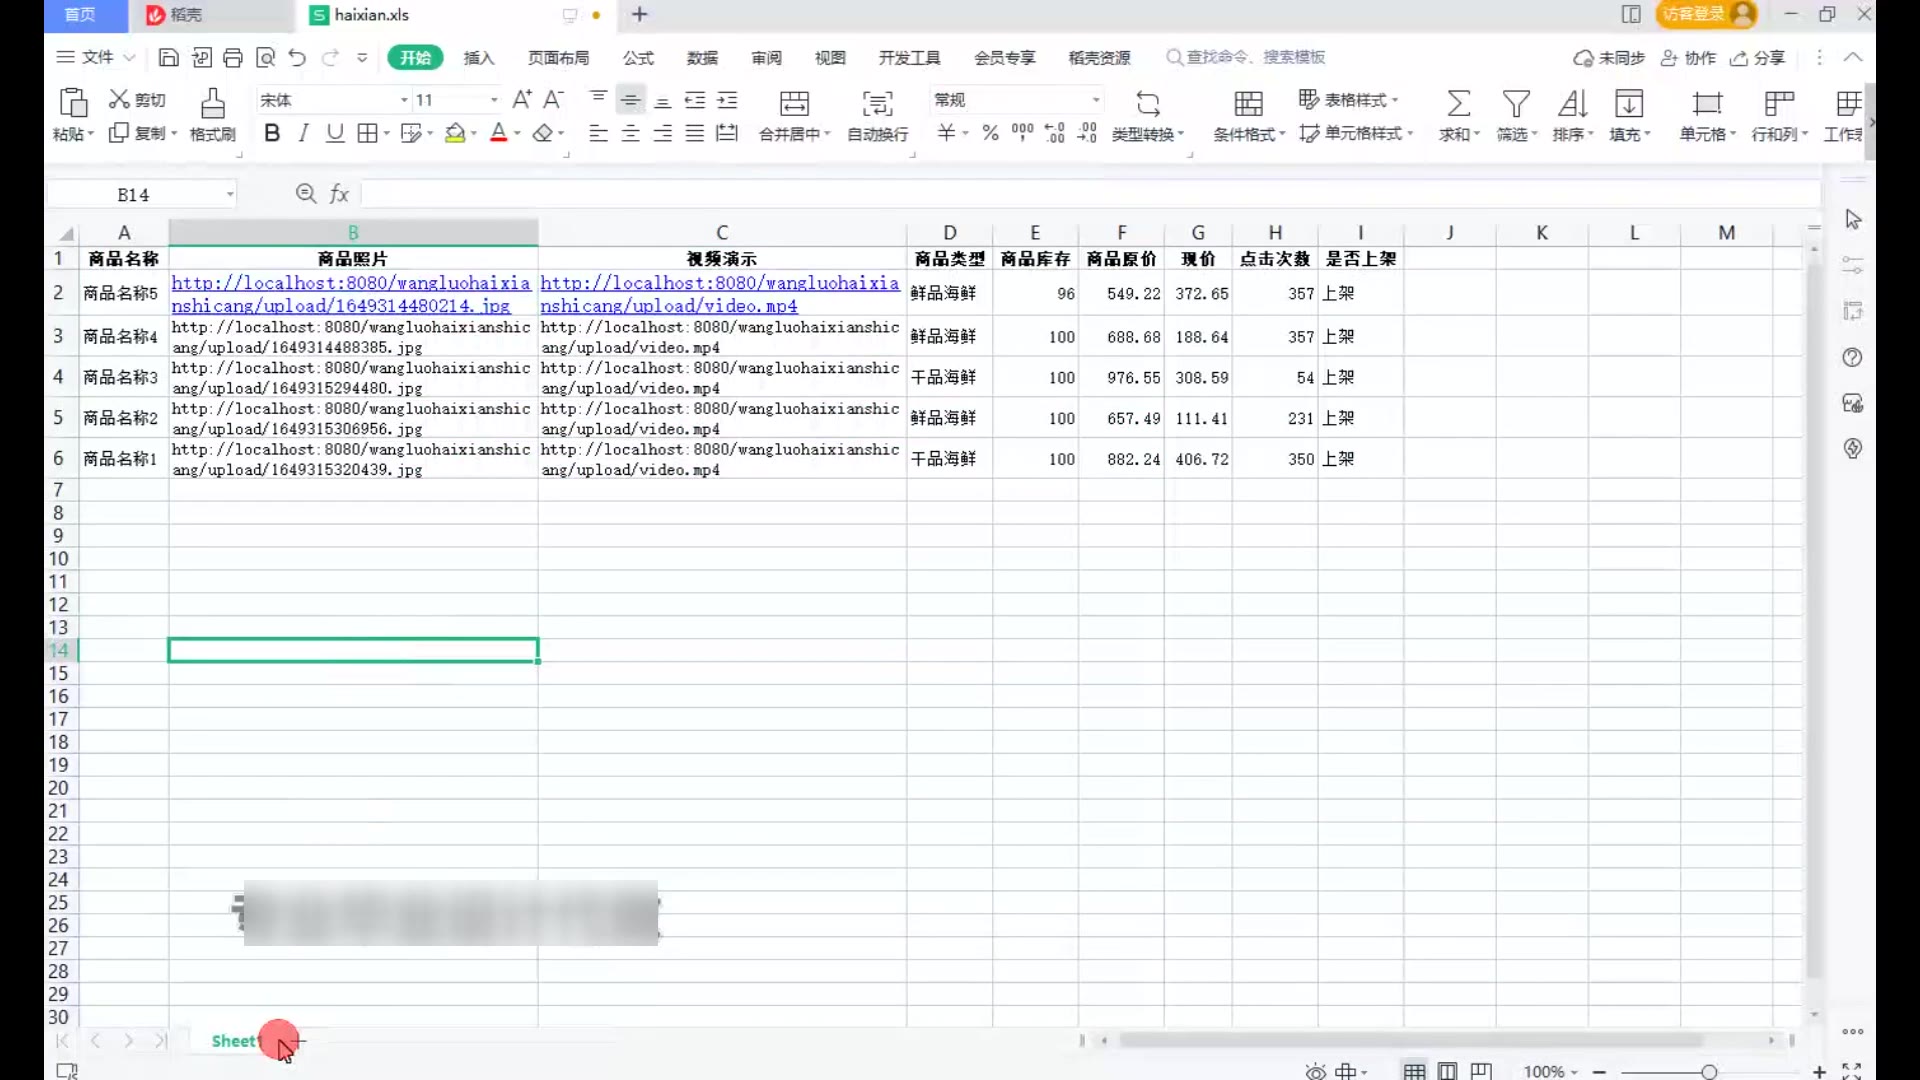Toggle Italic formatting

coord(303,133)
